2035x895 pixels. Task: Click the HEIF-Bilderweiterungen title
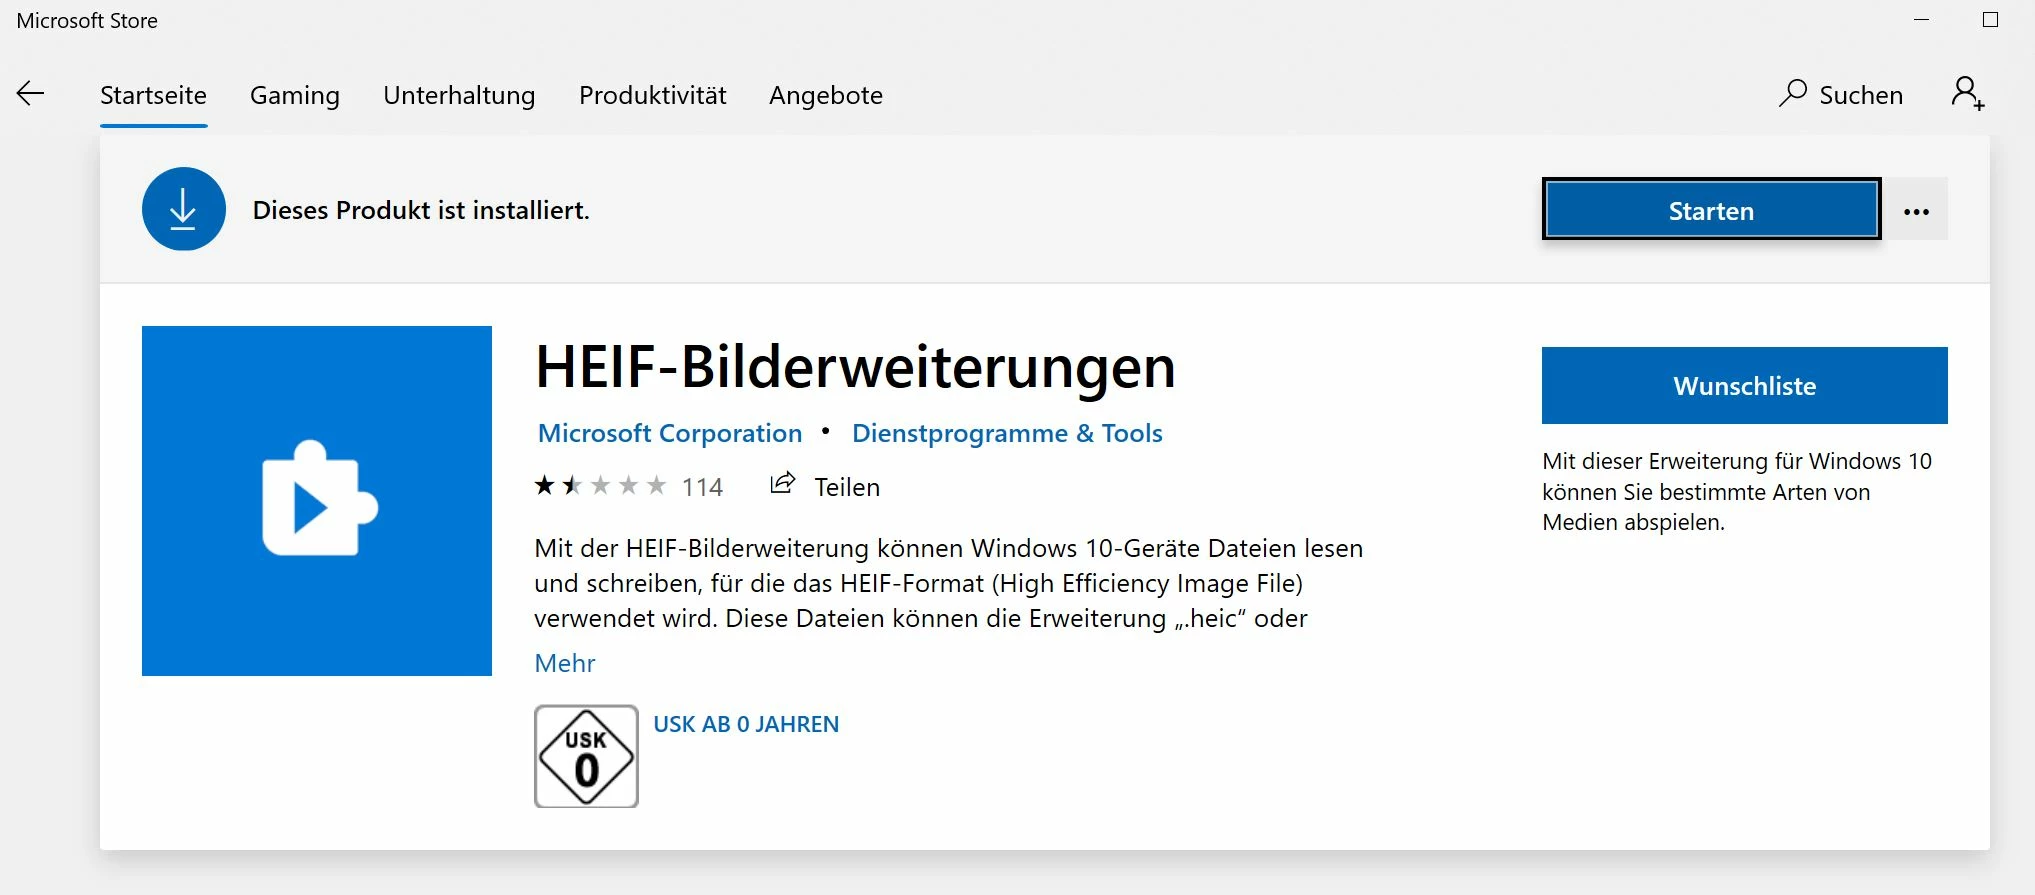click(x=855, y=368)
